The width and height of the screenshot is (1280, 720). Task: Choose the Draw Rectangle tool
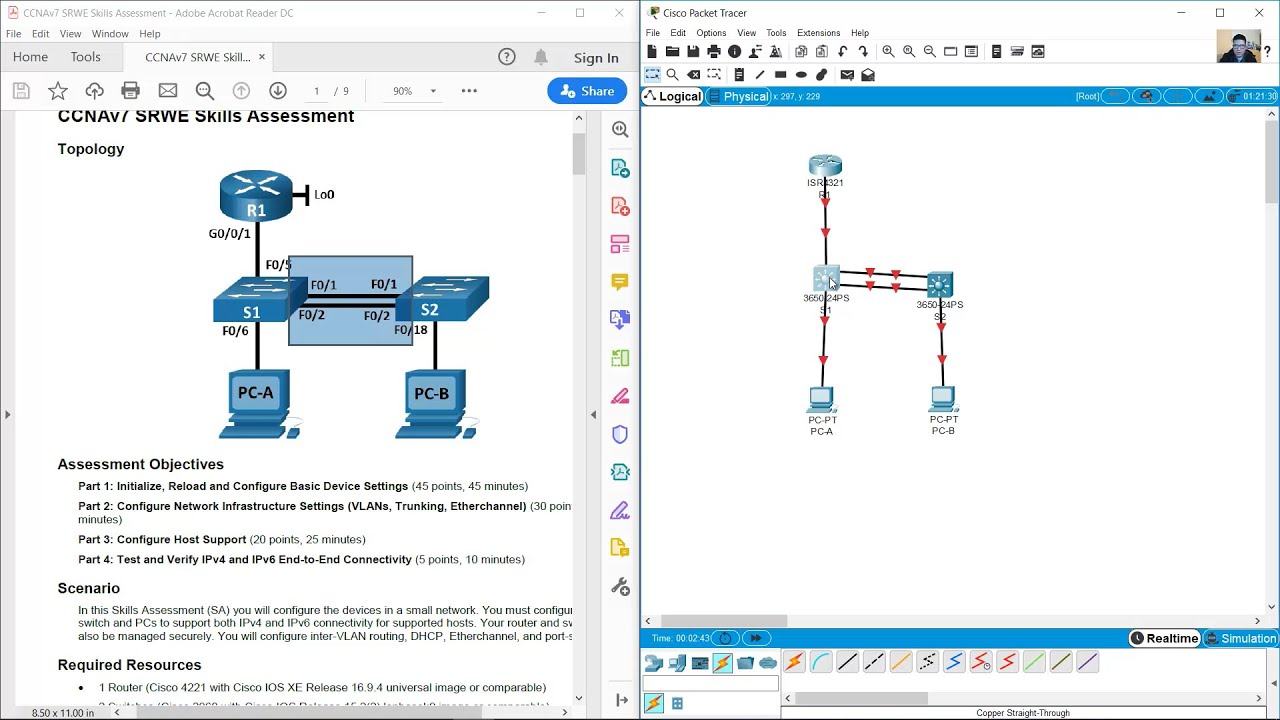781,75
